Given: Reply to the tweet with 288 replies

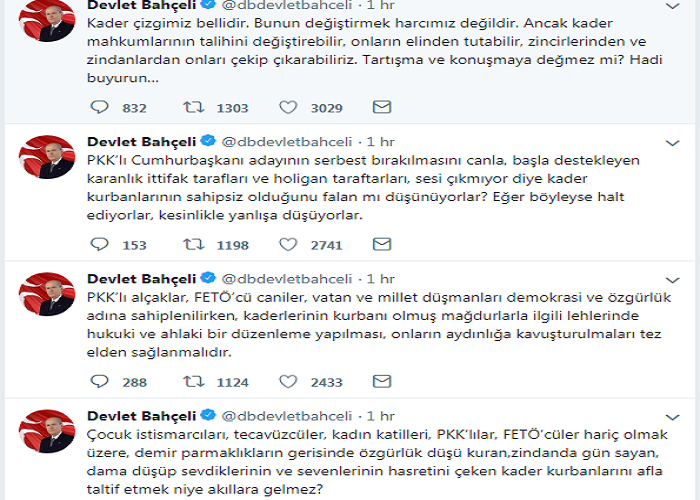Looking at the screenshot, I should click(99, 381).
